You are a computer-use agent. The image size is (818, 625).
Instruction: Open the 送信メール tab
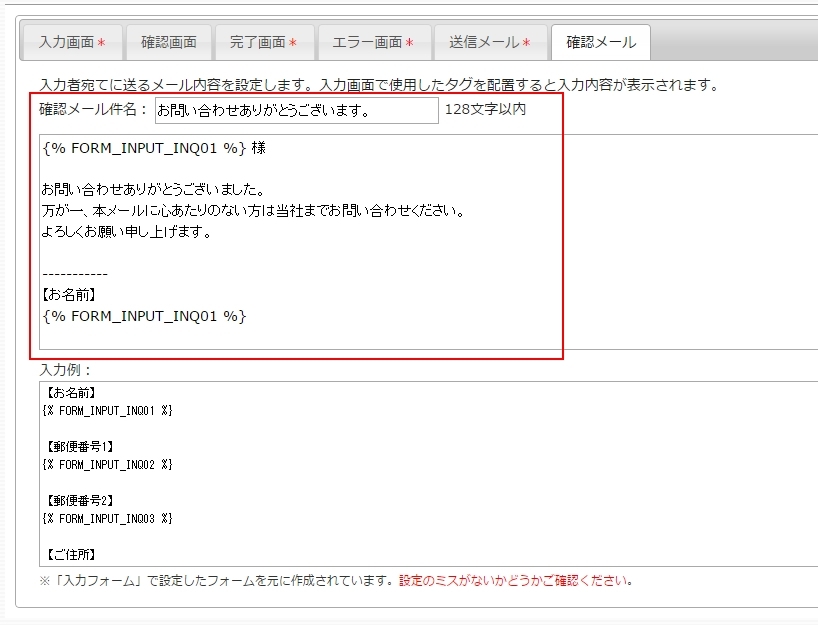[x=488, y=41]
